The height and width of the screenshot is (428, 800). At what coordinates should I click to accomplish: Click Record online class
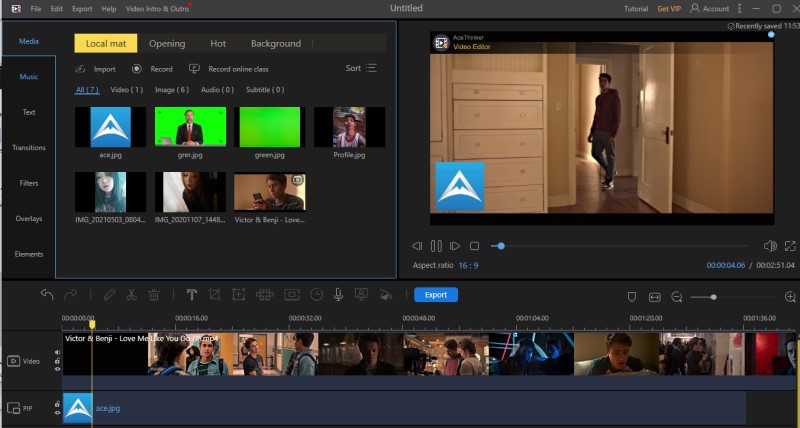(x=229, y=69)
